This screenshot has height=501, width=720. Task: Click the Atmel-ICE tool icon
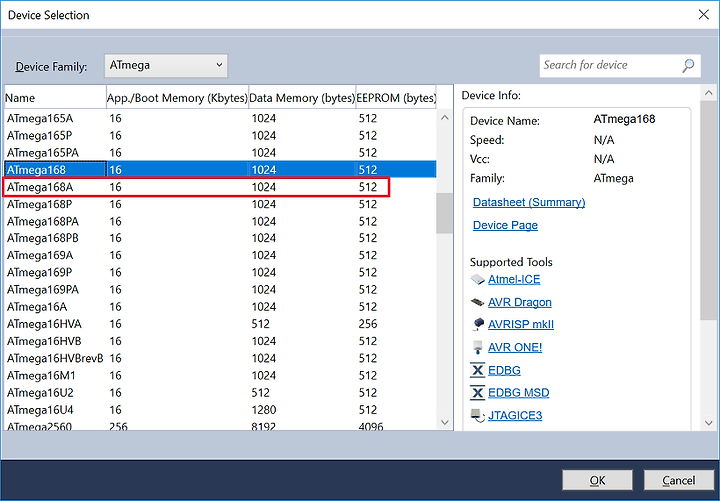click(x=478, y=279)
